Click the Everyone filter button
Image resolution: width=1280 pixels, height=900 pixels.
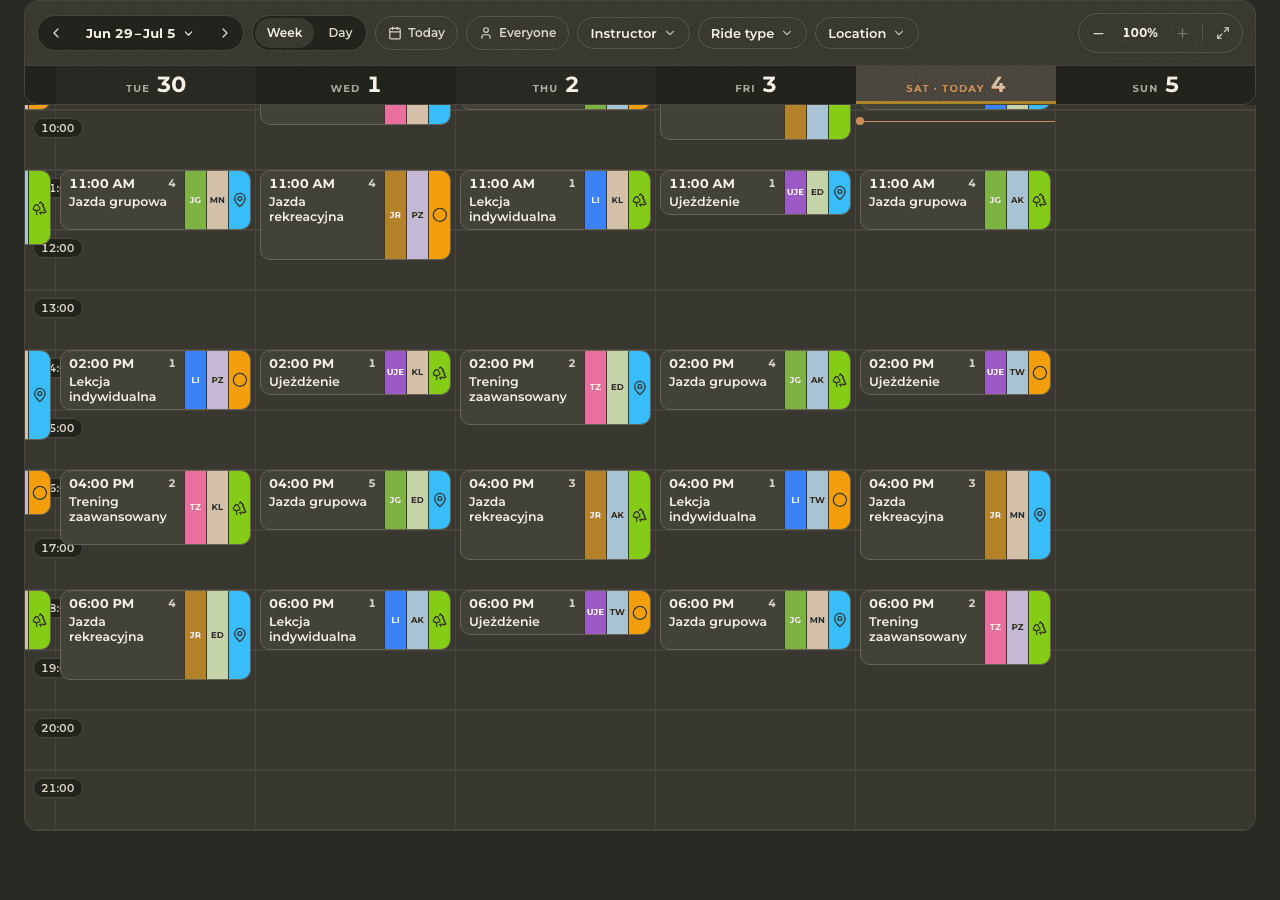[x=517, y=33]
